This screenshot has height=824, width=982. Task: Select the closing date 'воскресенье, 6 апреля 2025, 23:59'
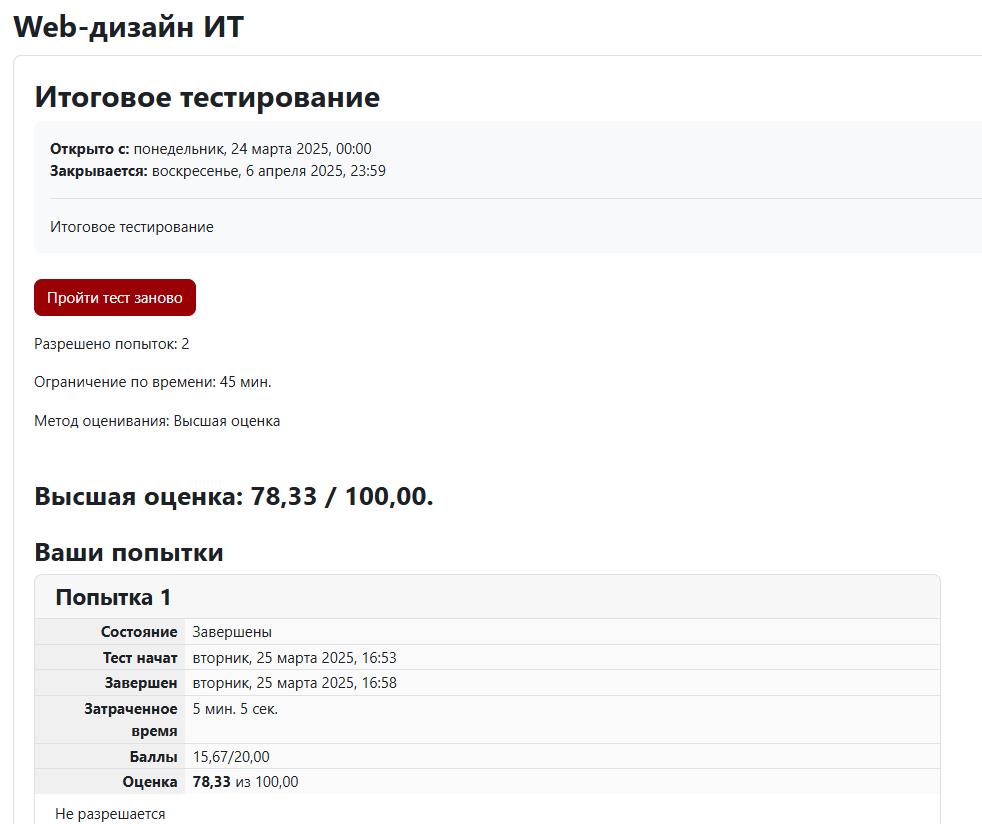pos(269,171)
